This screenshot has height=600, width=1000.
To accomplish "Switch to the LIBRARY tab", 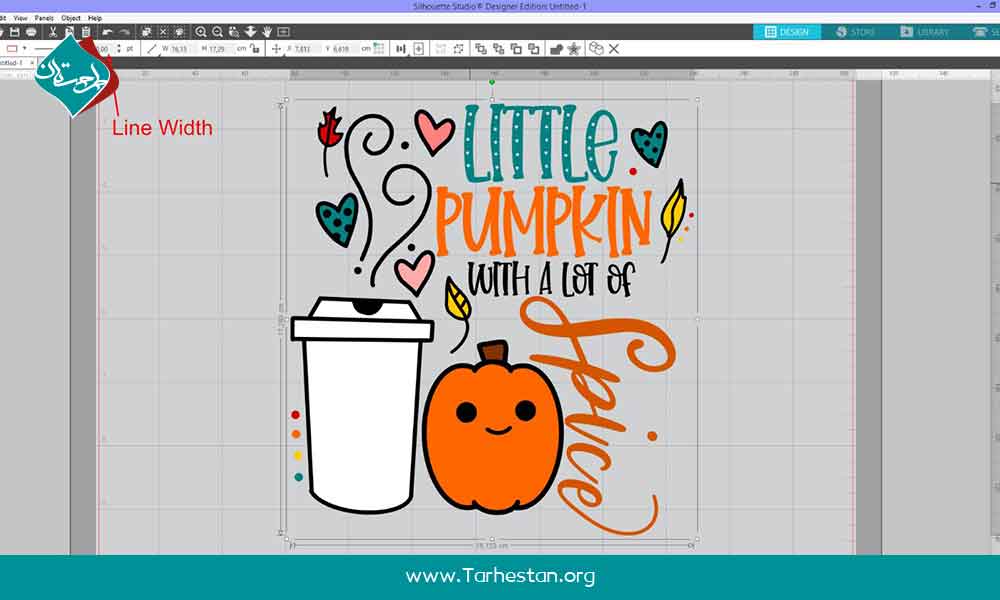I will tap(924, 32).
